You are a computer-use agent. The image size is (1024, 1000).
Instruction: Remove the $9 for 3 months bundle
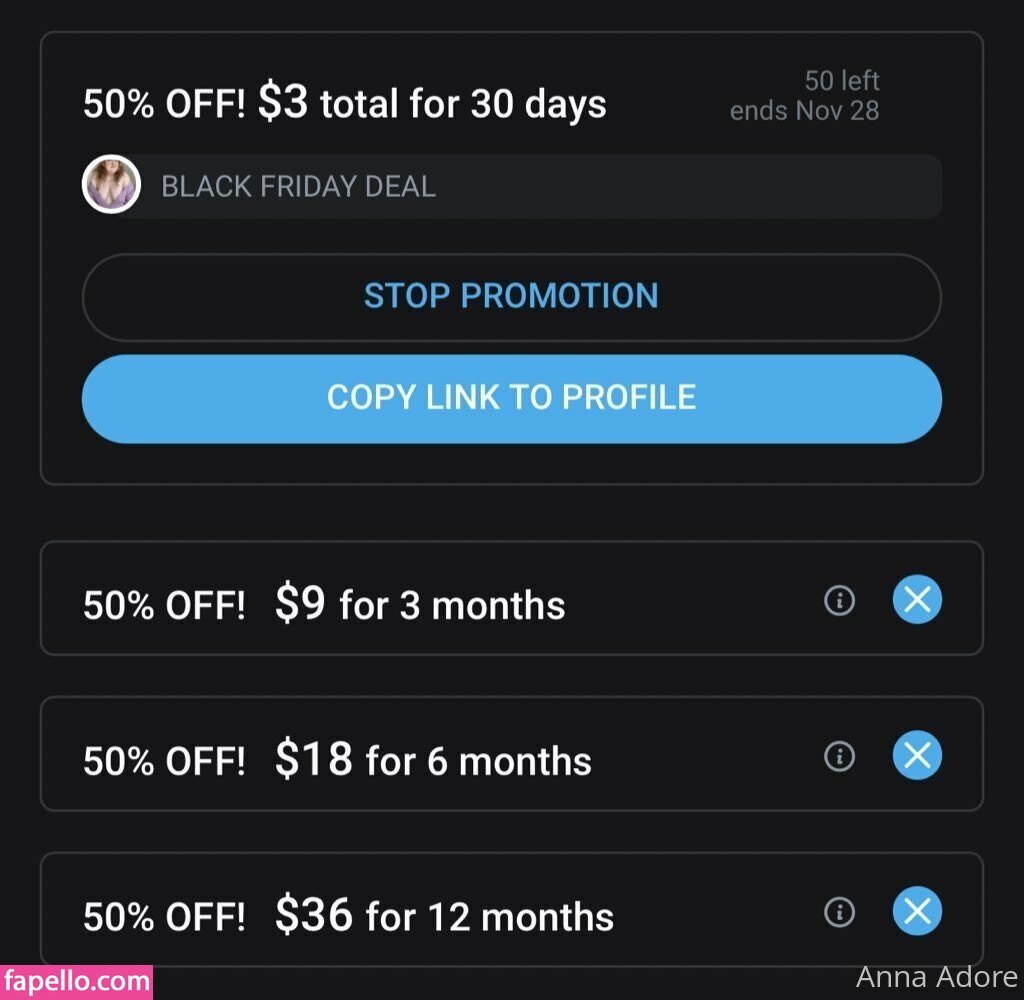point(917,600)
